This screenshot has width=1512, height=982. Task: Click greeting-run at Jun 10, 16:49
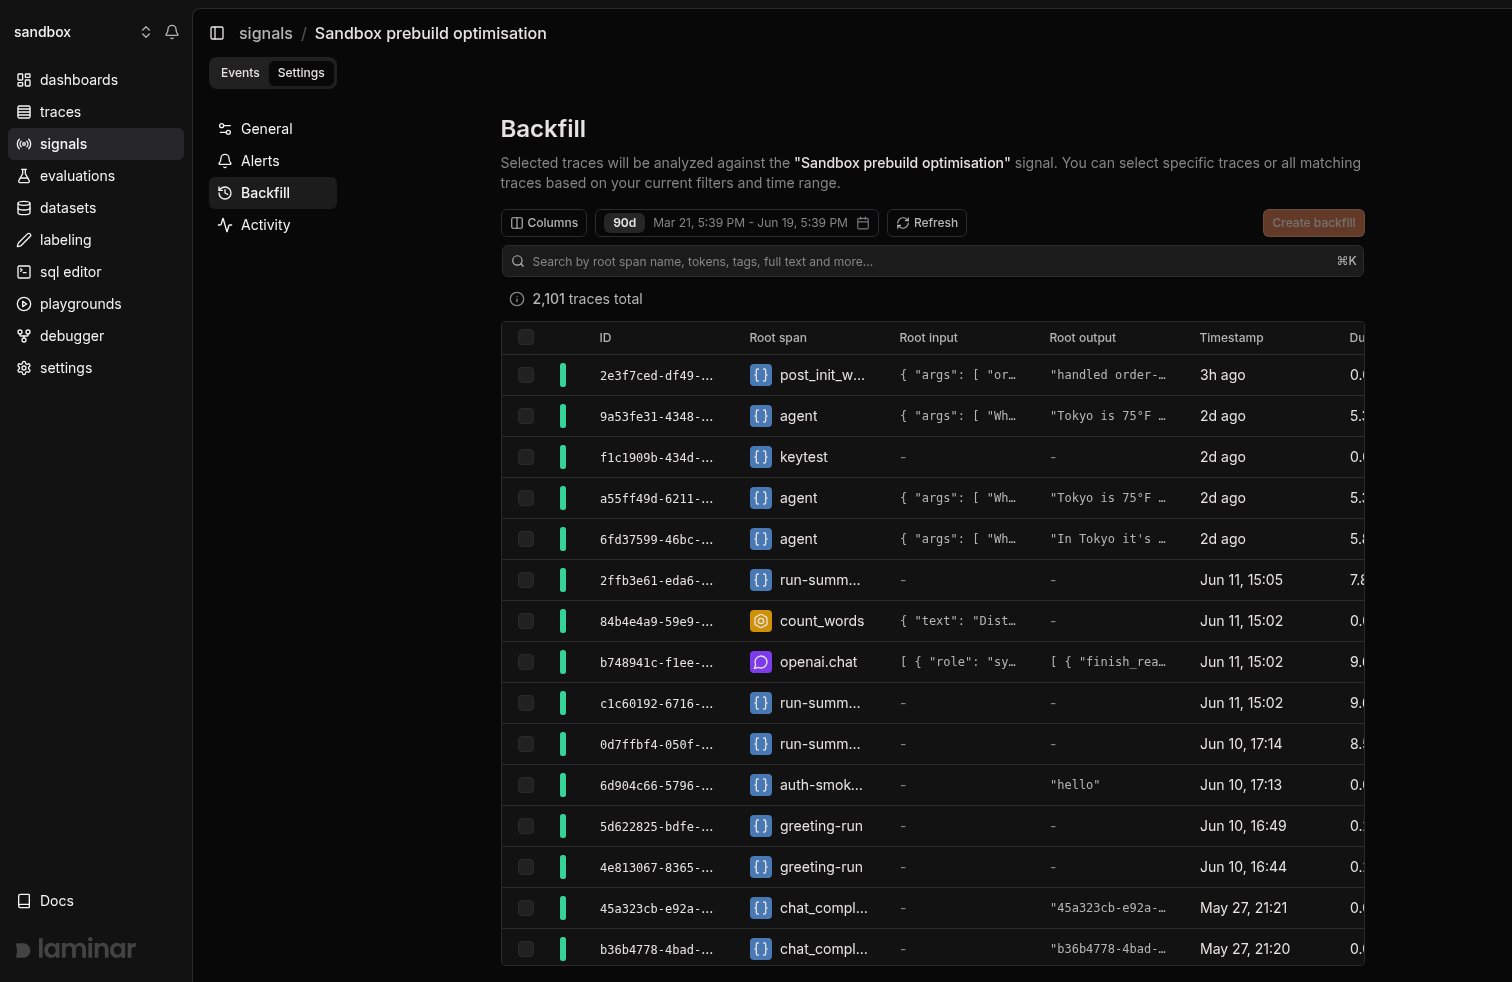coord(821,826)
